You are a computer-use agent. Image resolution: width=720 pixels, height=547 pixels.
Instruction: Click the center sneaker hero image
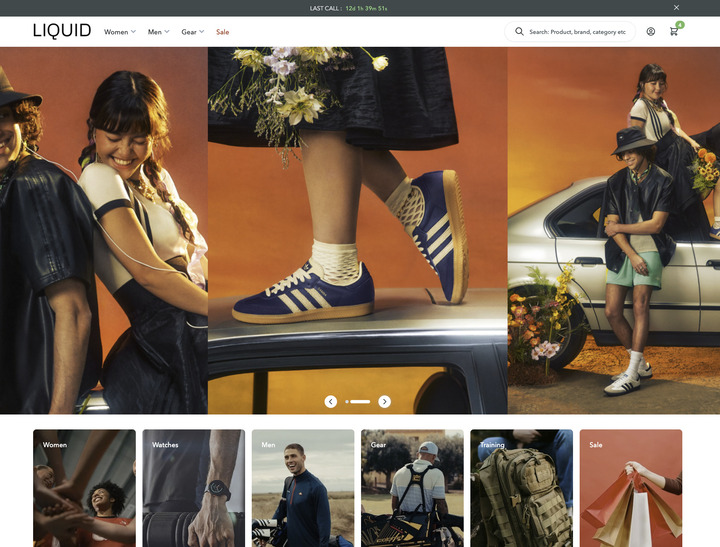[357, 230]
